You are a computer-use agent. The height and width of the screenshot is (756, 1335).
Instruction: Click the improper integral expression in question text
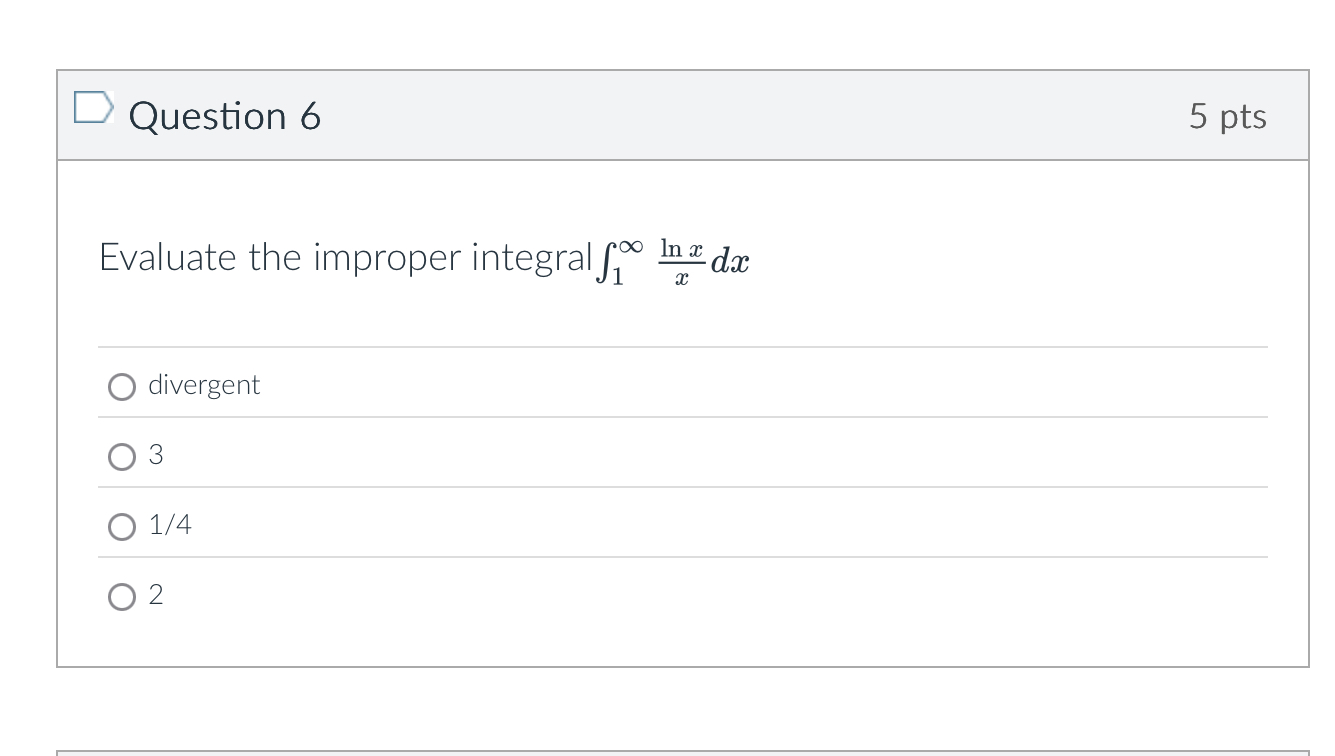pos(675,258)
